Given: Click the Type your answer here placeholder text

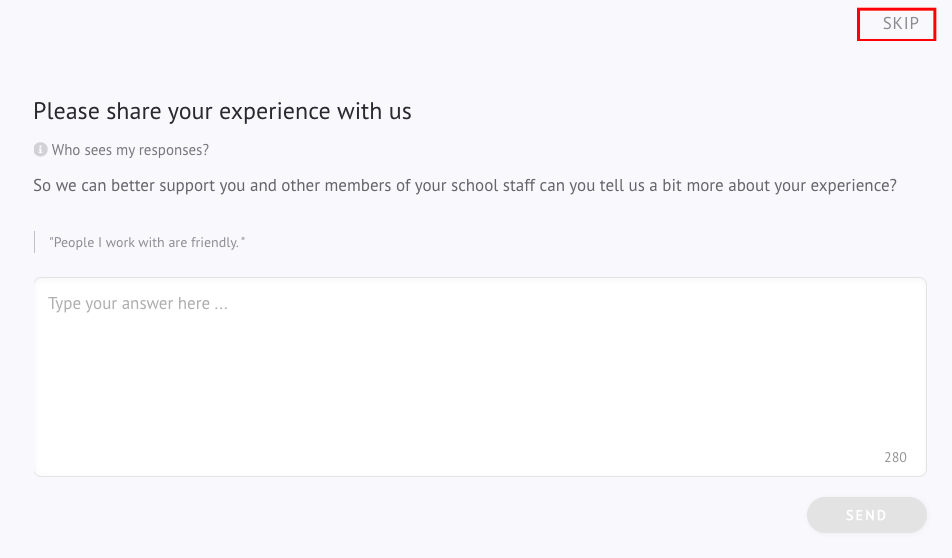Looking at the screenshot, I should tap(138, 304).
